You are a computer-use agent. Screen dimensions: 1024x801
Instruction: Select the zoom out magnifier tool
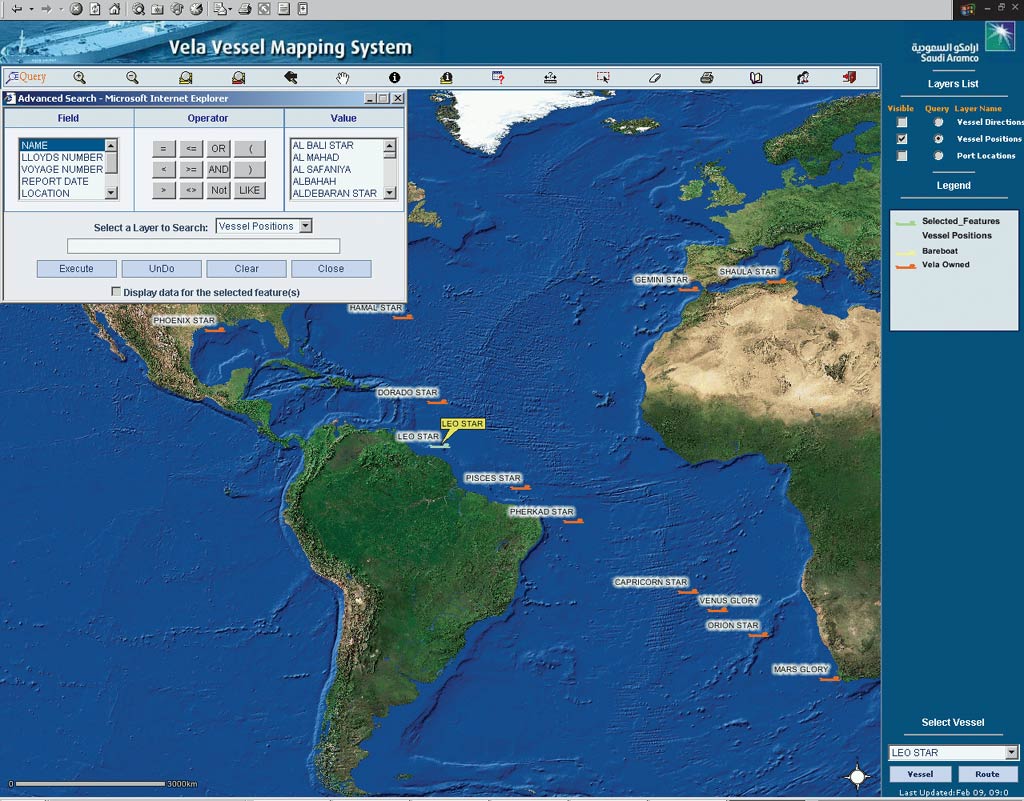133,78
